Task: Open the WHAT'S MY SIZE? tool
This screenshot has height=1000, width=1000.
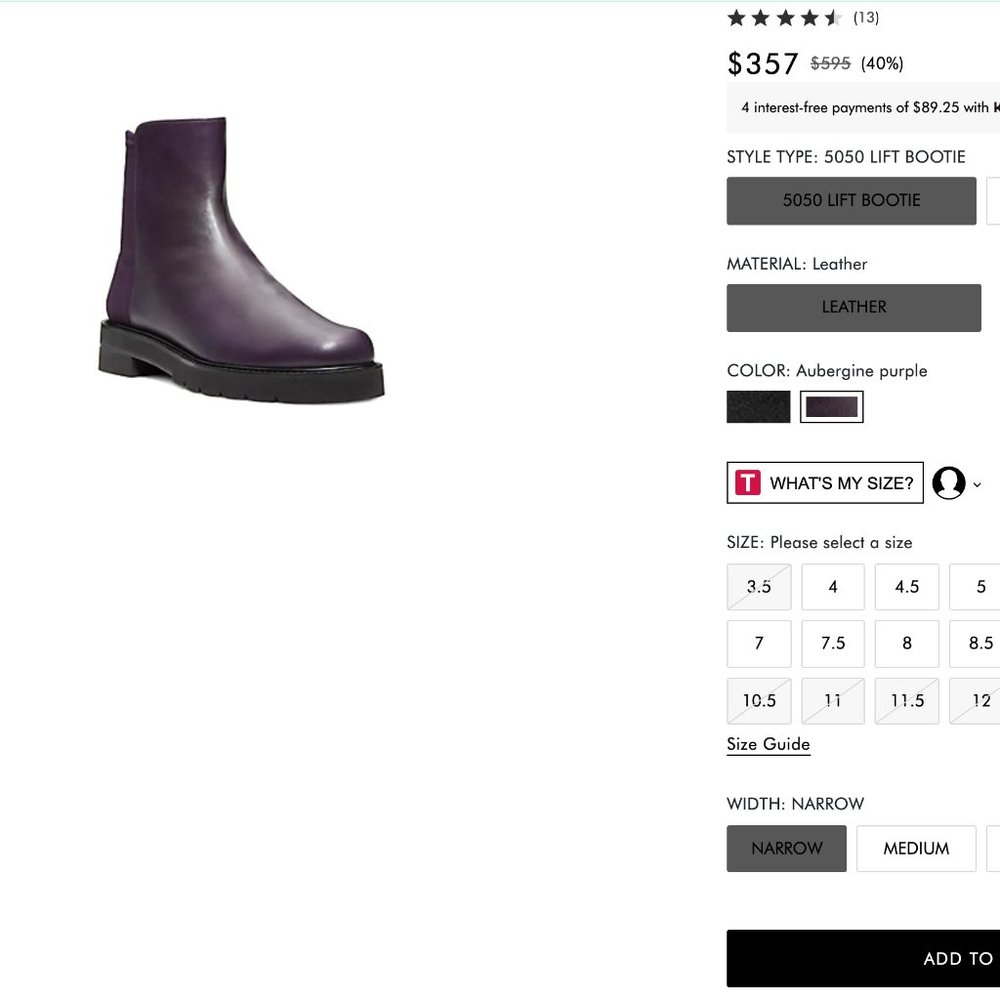Action: click(824, 483)
